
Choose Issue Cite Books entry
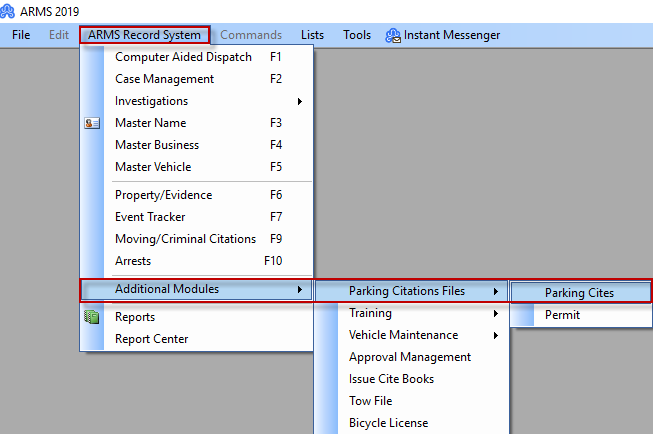coord(411,379)
